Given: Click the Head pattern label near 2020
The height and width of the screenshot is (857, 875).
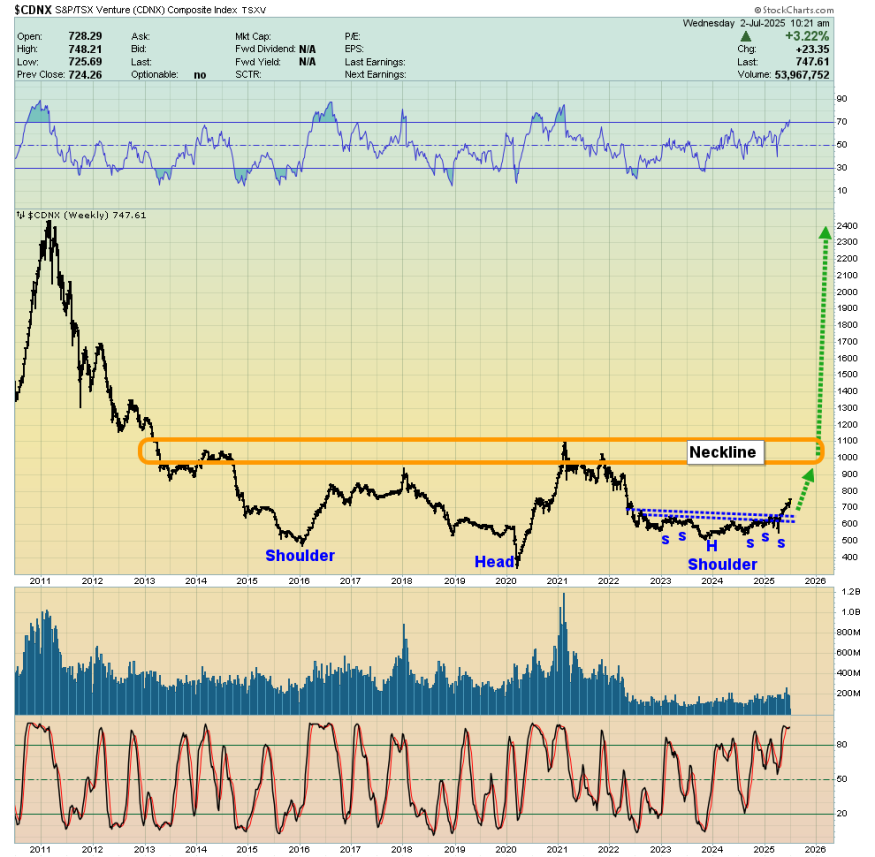Looking at the screenshot, I should pyautogui.click(x=494, y=562).
